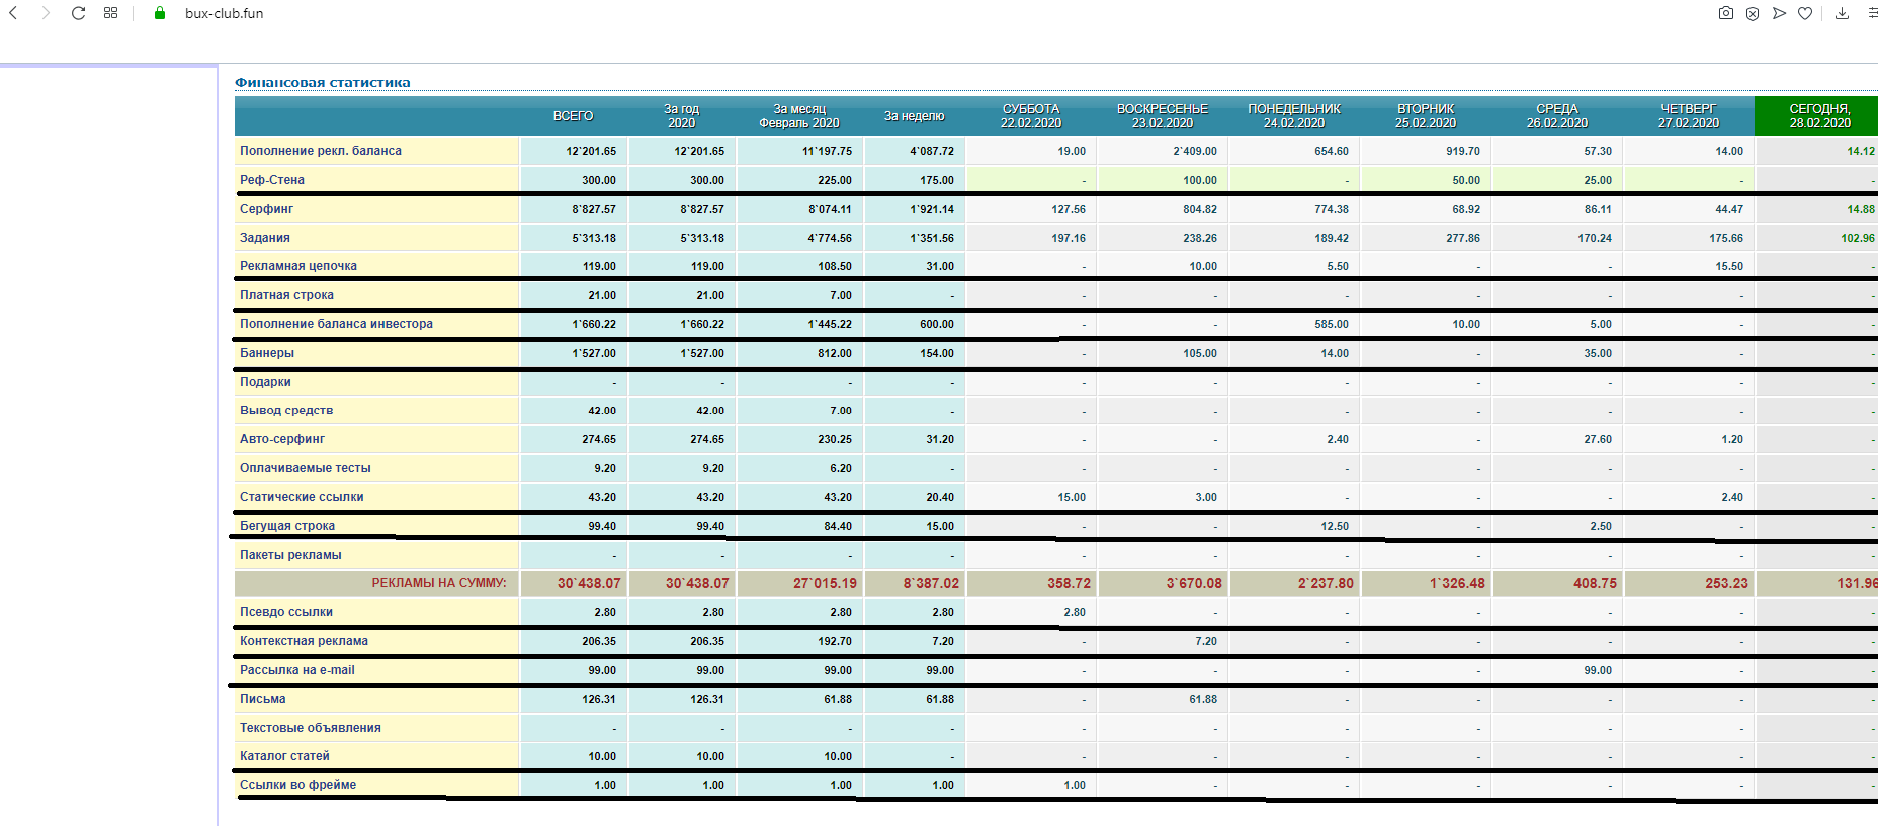Select the monthly value 11'197.75

(827, 151)
